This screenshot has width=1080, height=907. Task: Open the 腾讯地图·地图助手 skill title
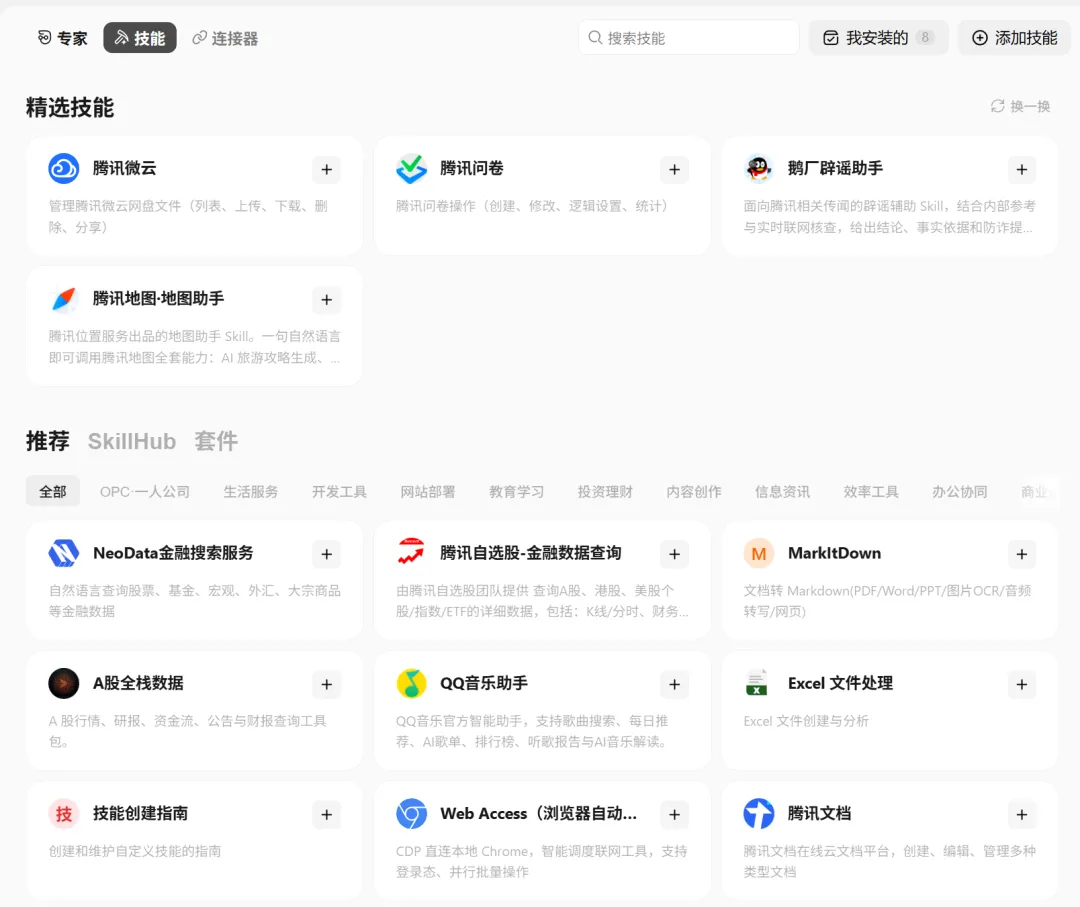158,298
